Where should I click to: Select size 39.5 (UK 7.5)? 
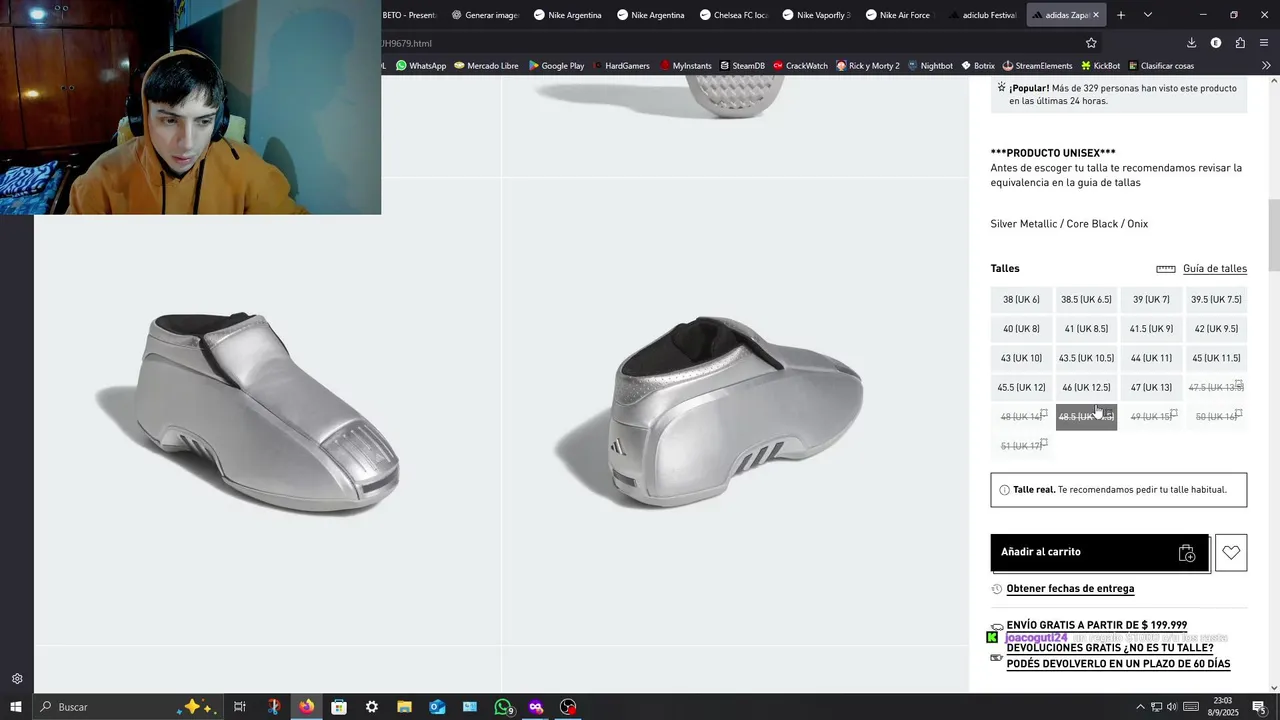pyautogui.click(x=1216, y=300)
